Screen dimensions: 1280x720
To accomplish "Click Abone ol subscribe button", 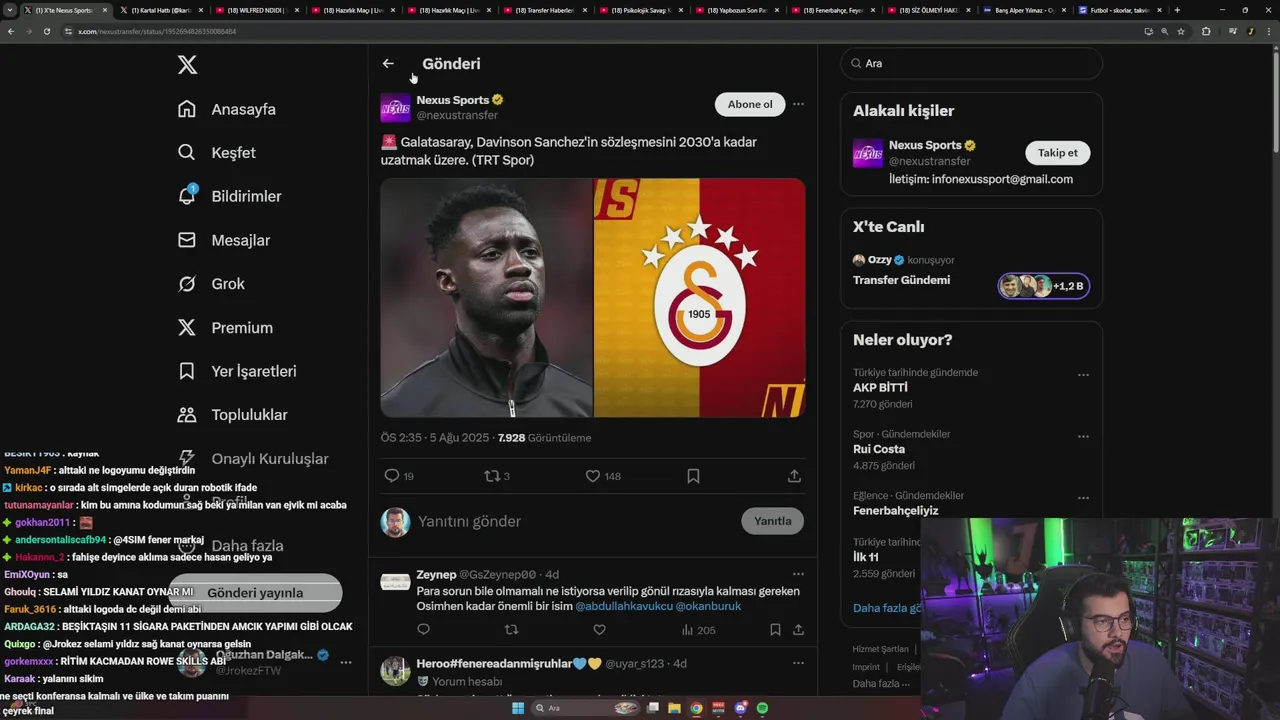I will [x=750, y=104].
